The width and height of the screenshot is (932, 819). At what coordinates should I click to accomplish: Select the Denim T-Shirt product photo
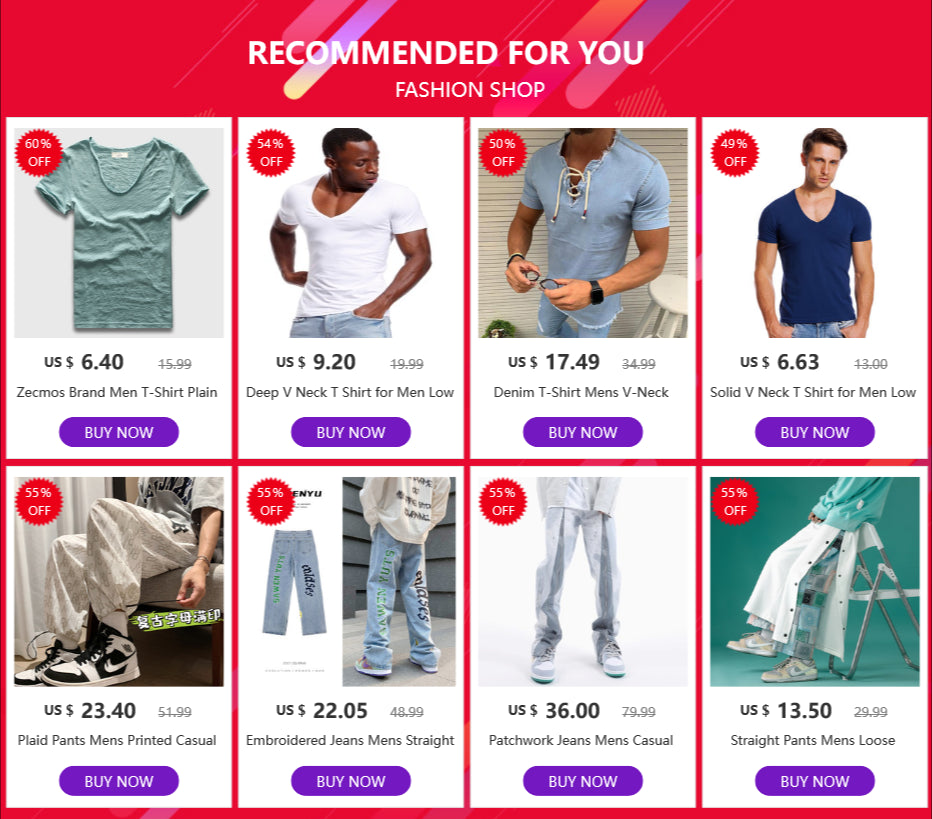click(582, 232)
